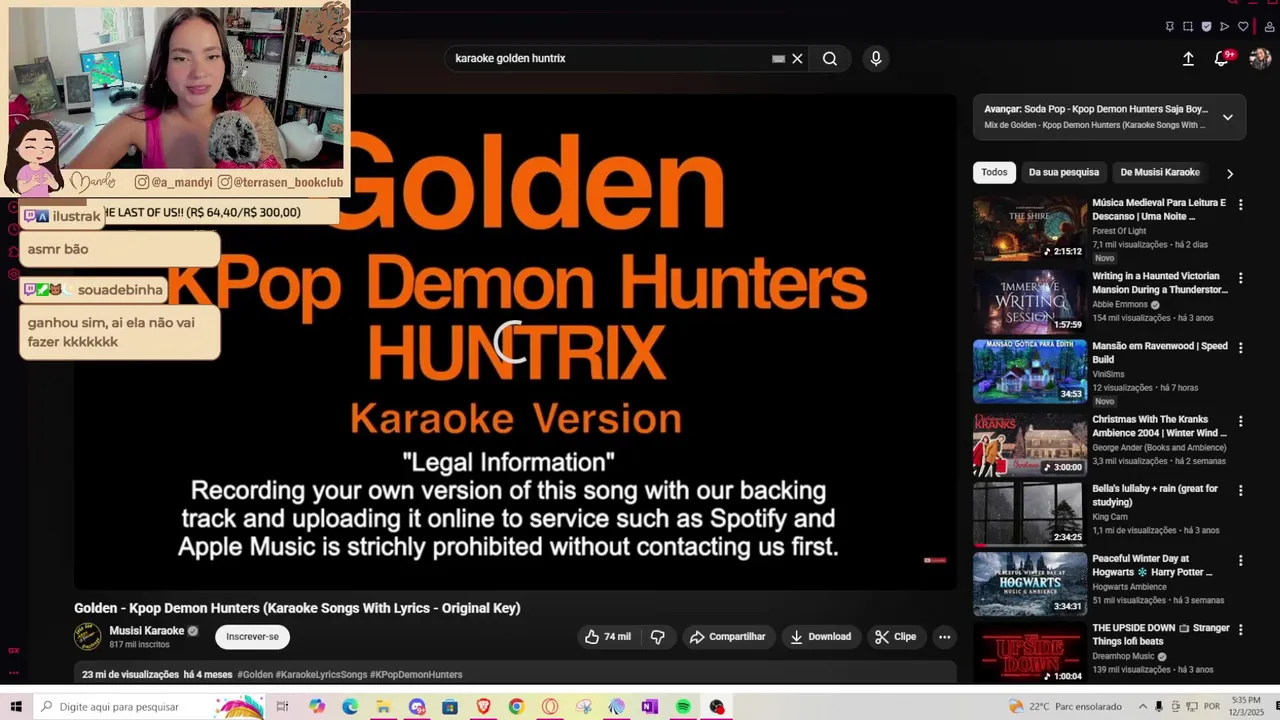This screenshot has width=1280, height=720.
Task: Open the YouTube account avatar menu
Action: [x=1260, y=59]
